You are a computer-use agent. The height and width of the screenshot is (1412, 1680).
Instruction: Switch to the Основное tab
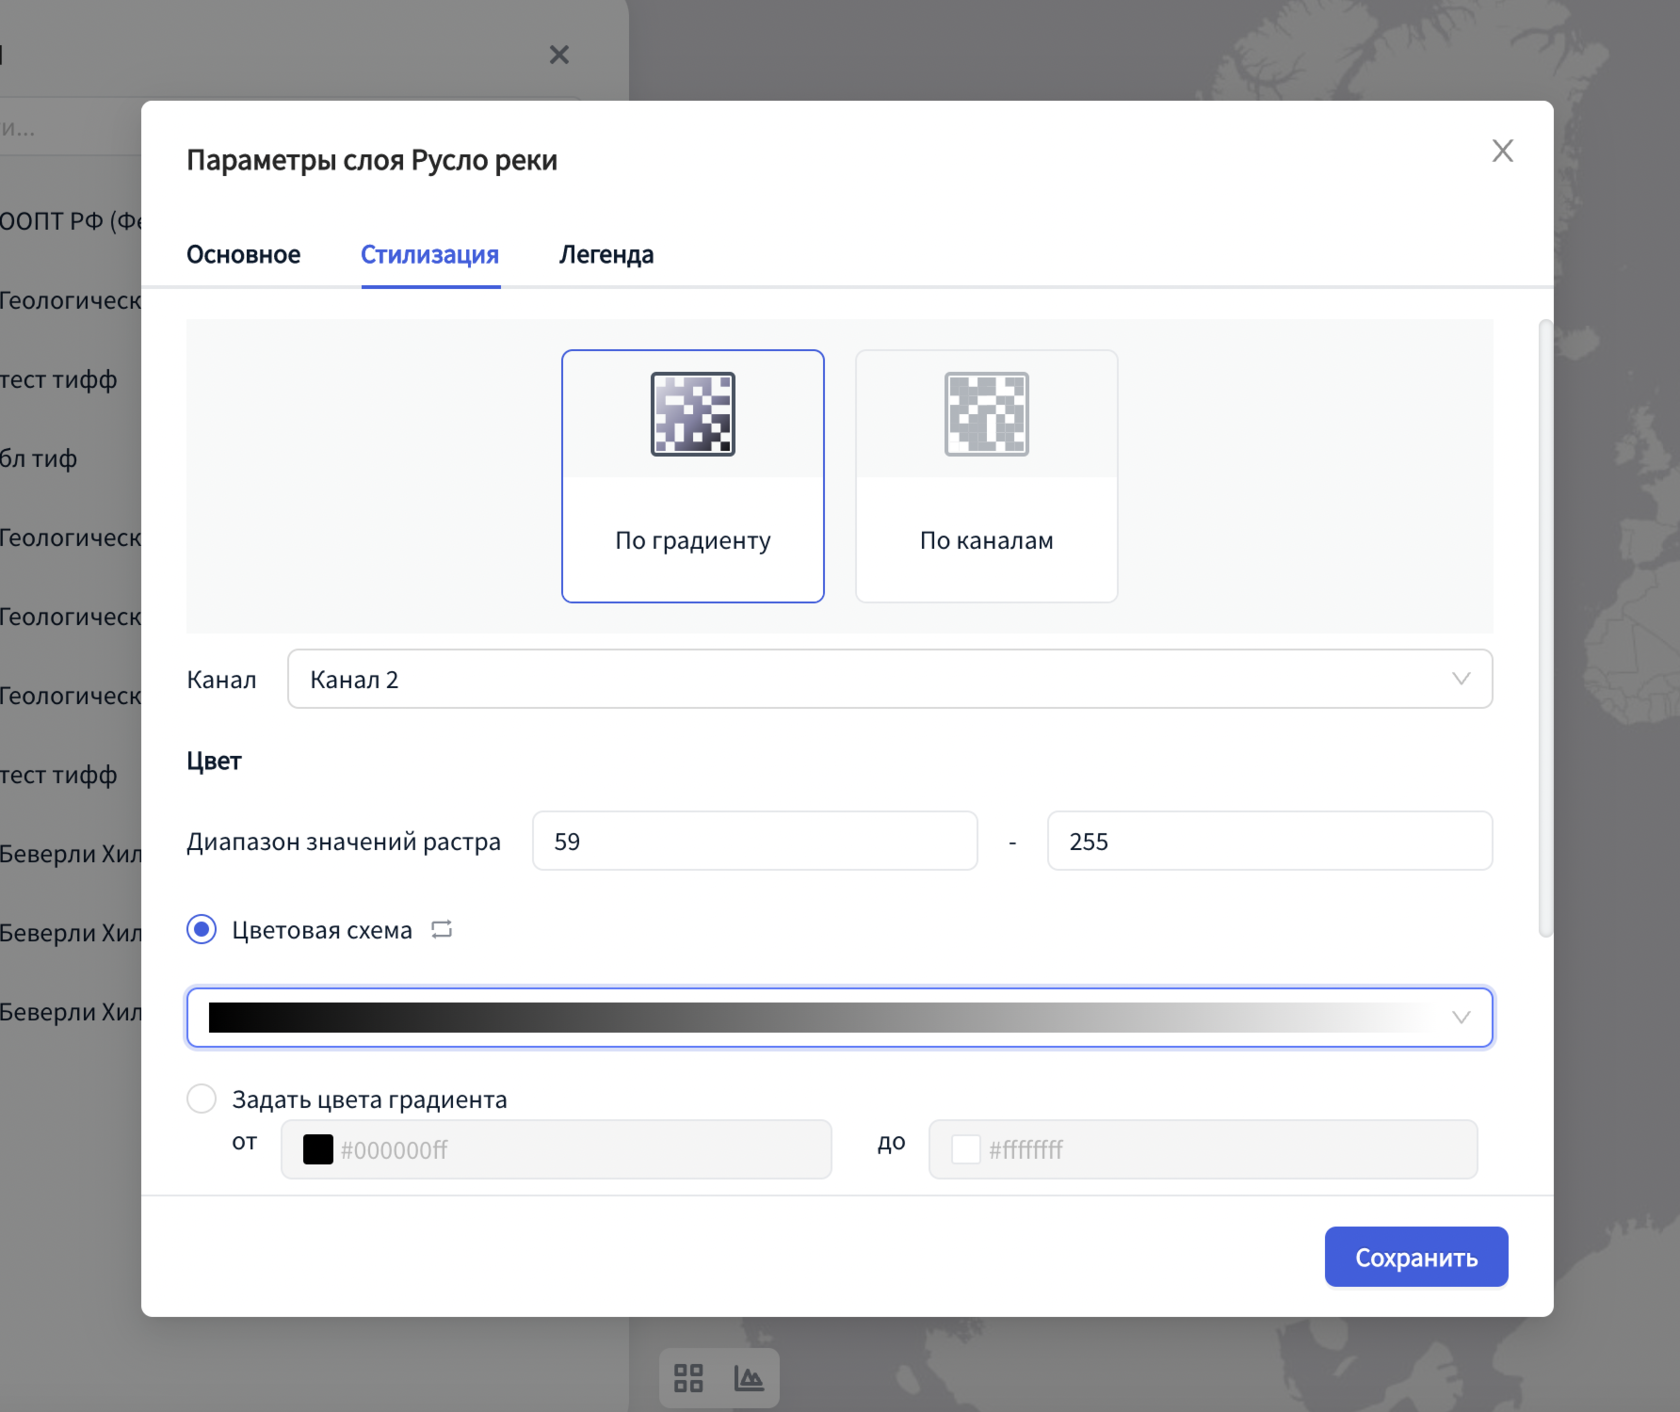(x=243, y=254)
